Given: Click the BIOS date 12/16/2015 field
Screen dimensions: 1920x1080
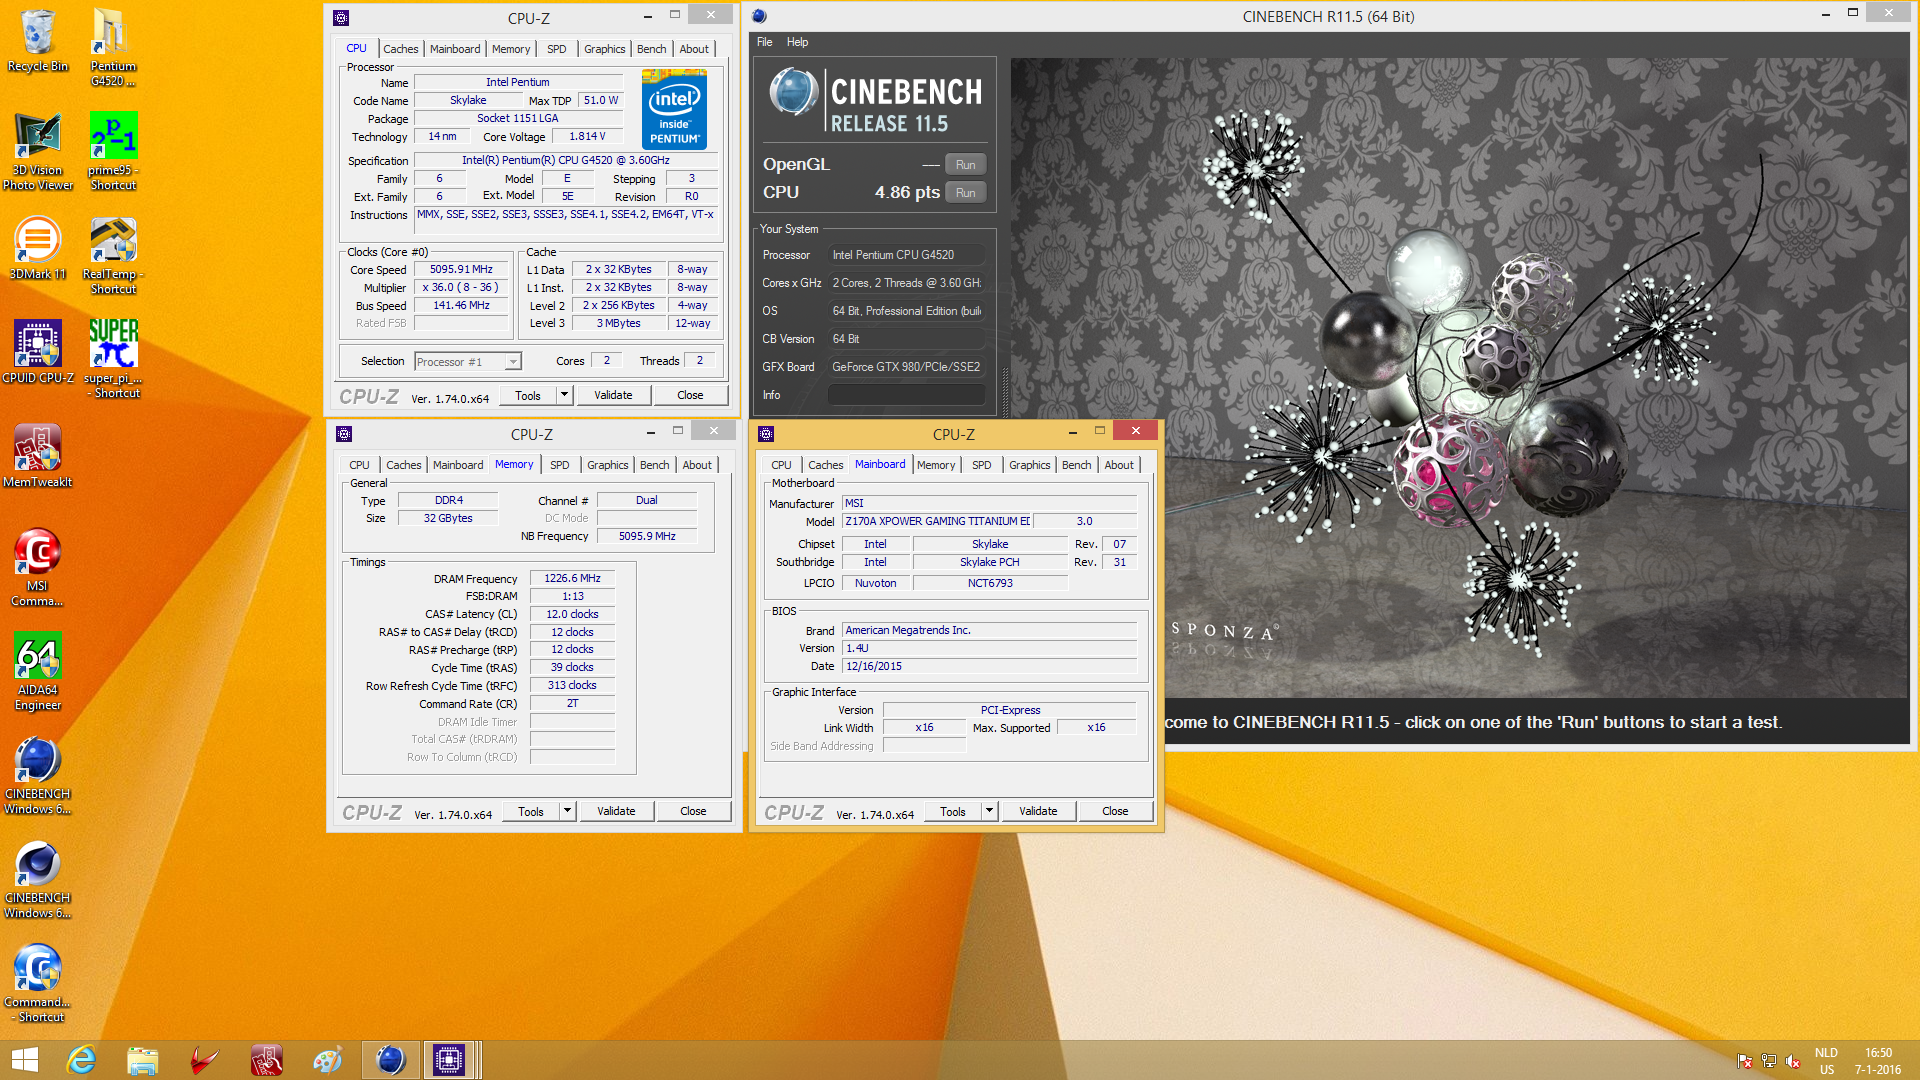Looking at the screenshot, I should [x=989, y=666].
